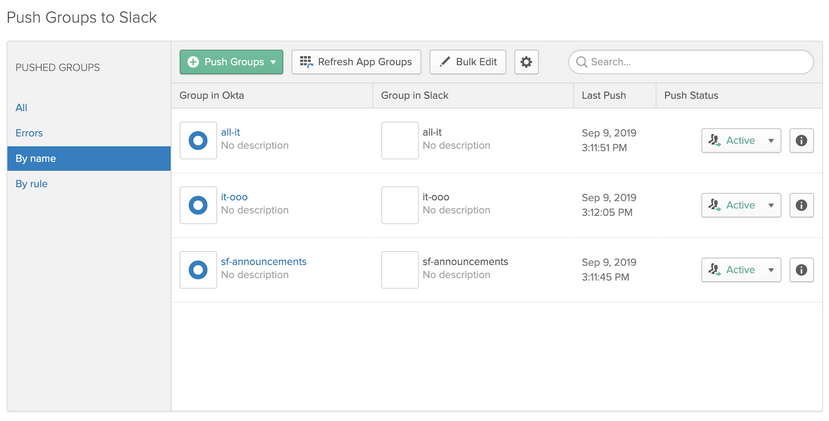Click info icon for sf-announcements row
The image size is (829, 421).
point(801,270)
